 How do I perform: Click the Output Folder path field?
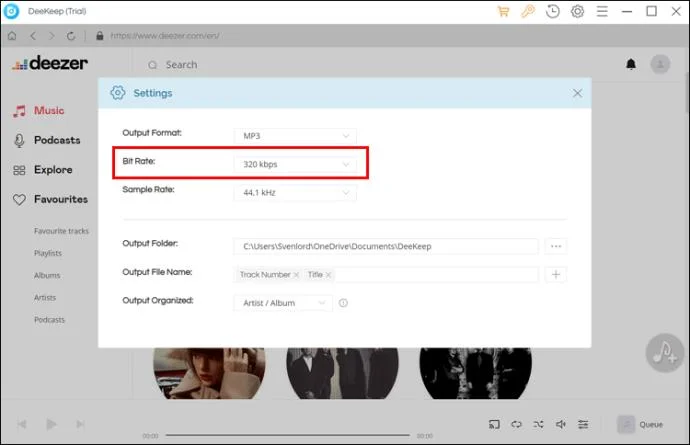point(386,246)
